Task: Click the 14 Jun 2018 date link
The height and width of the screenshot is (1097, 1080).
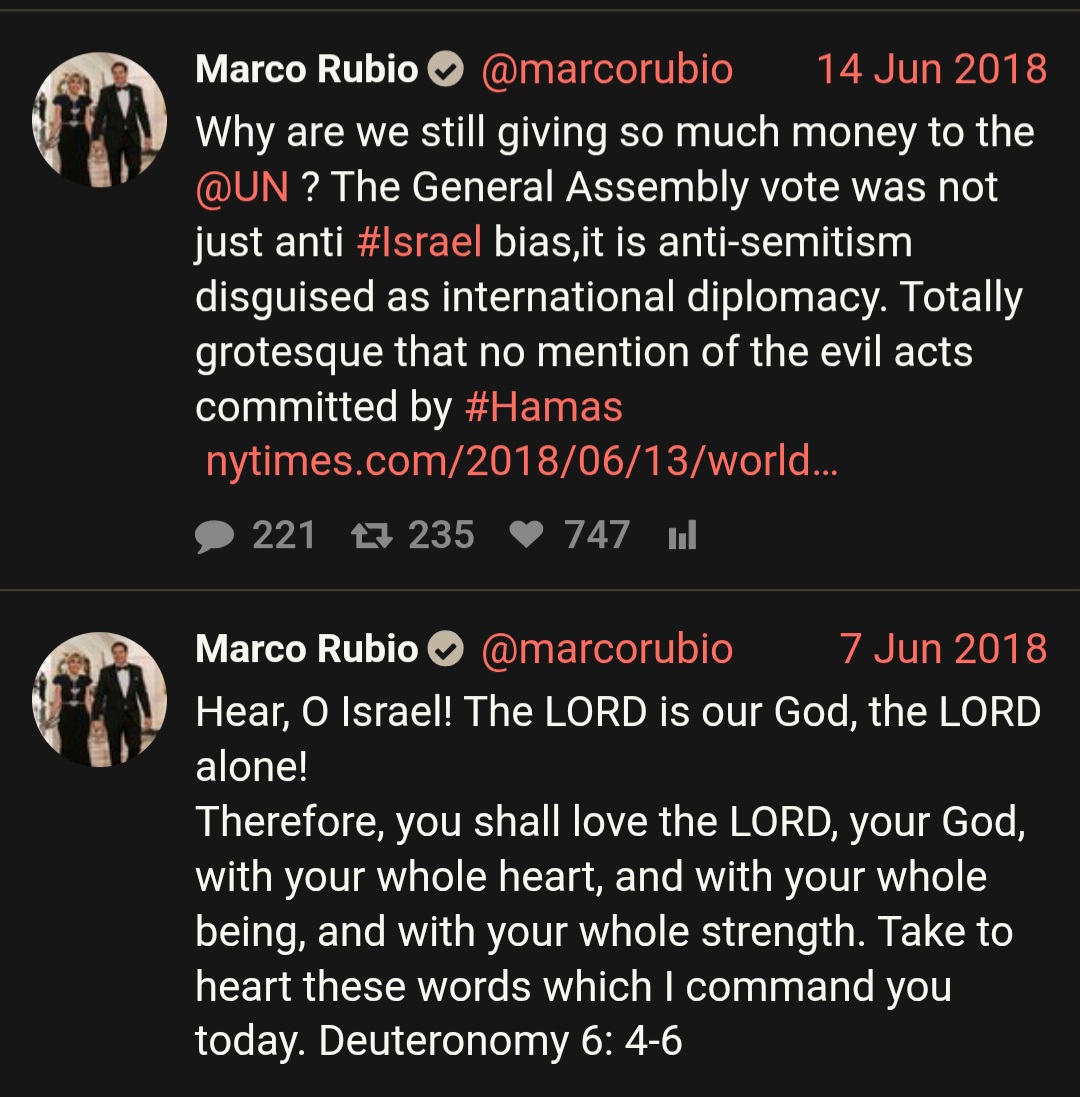Action: point(932,69)
